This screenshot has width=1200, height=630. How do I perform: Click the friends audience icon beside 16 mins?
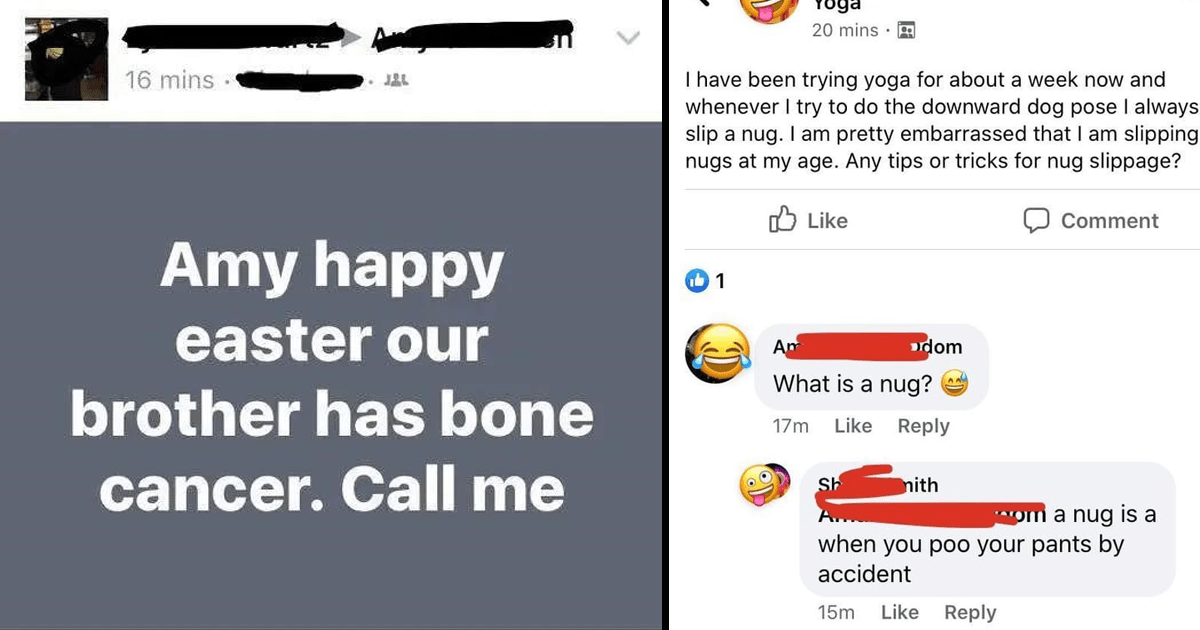pos(396,80)
